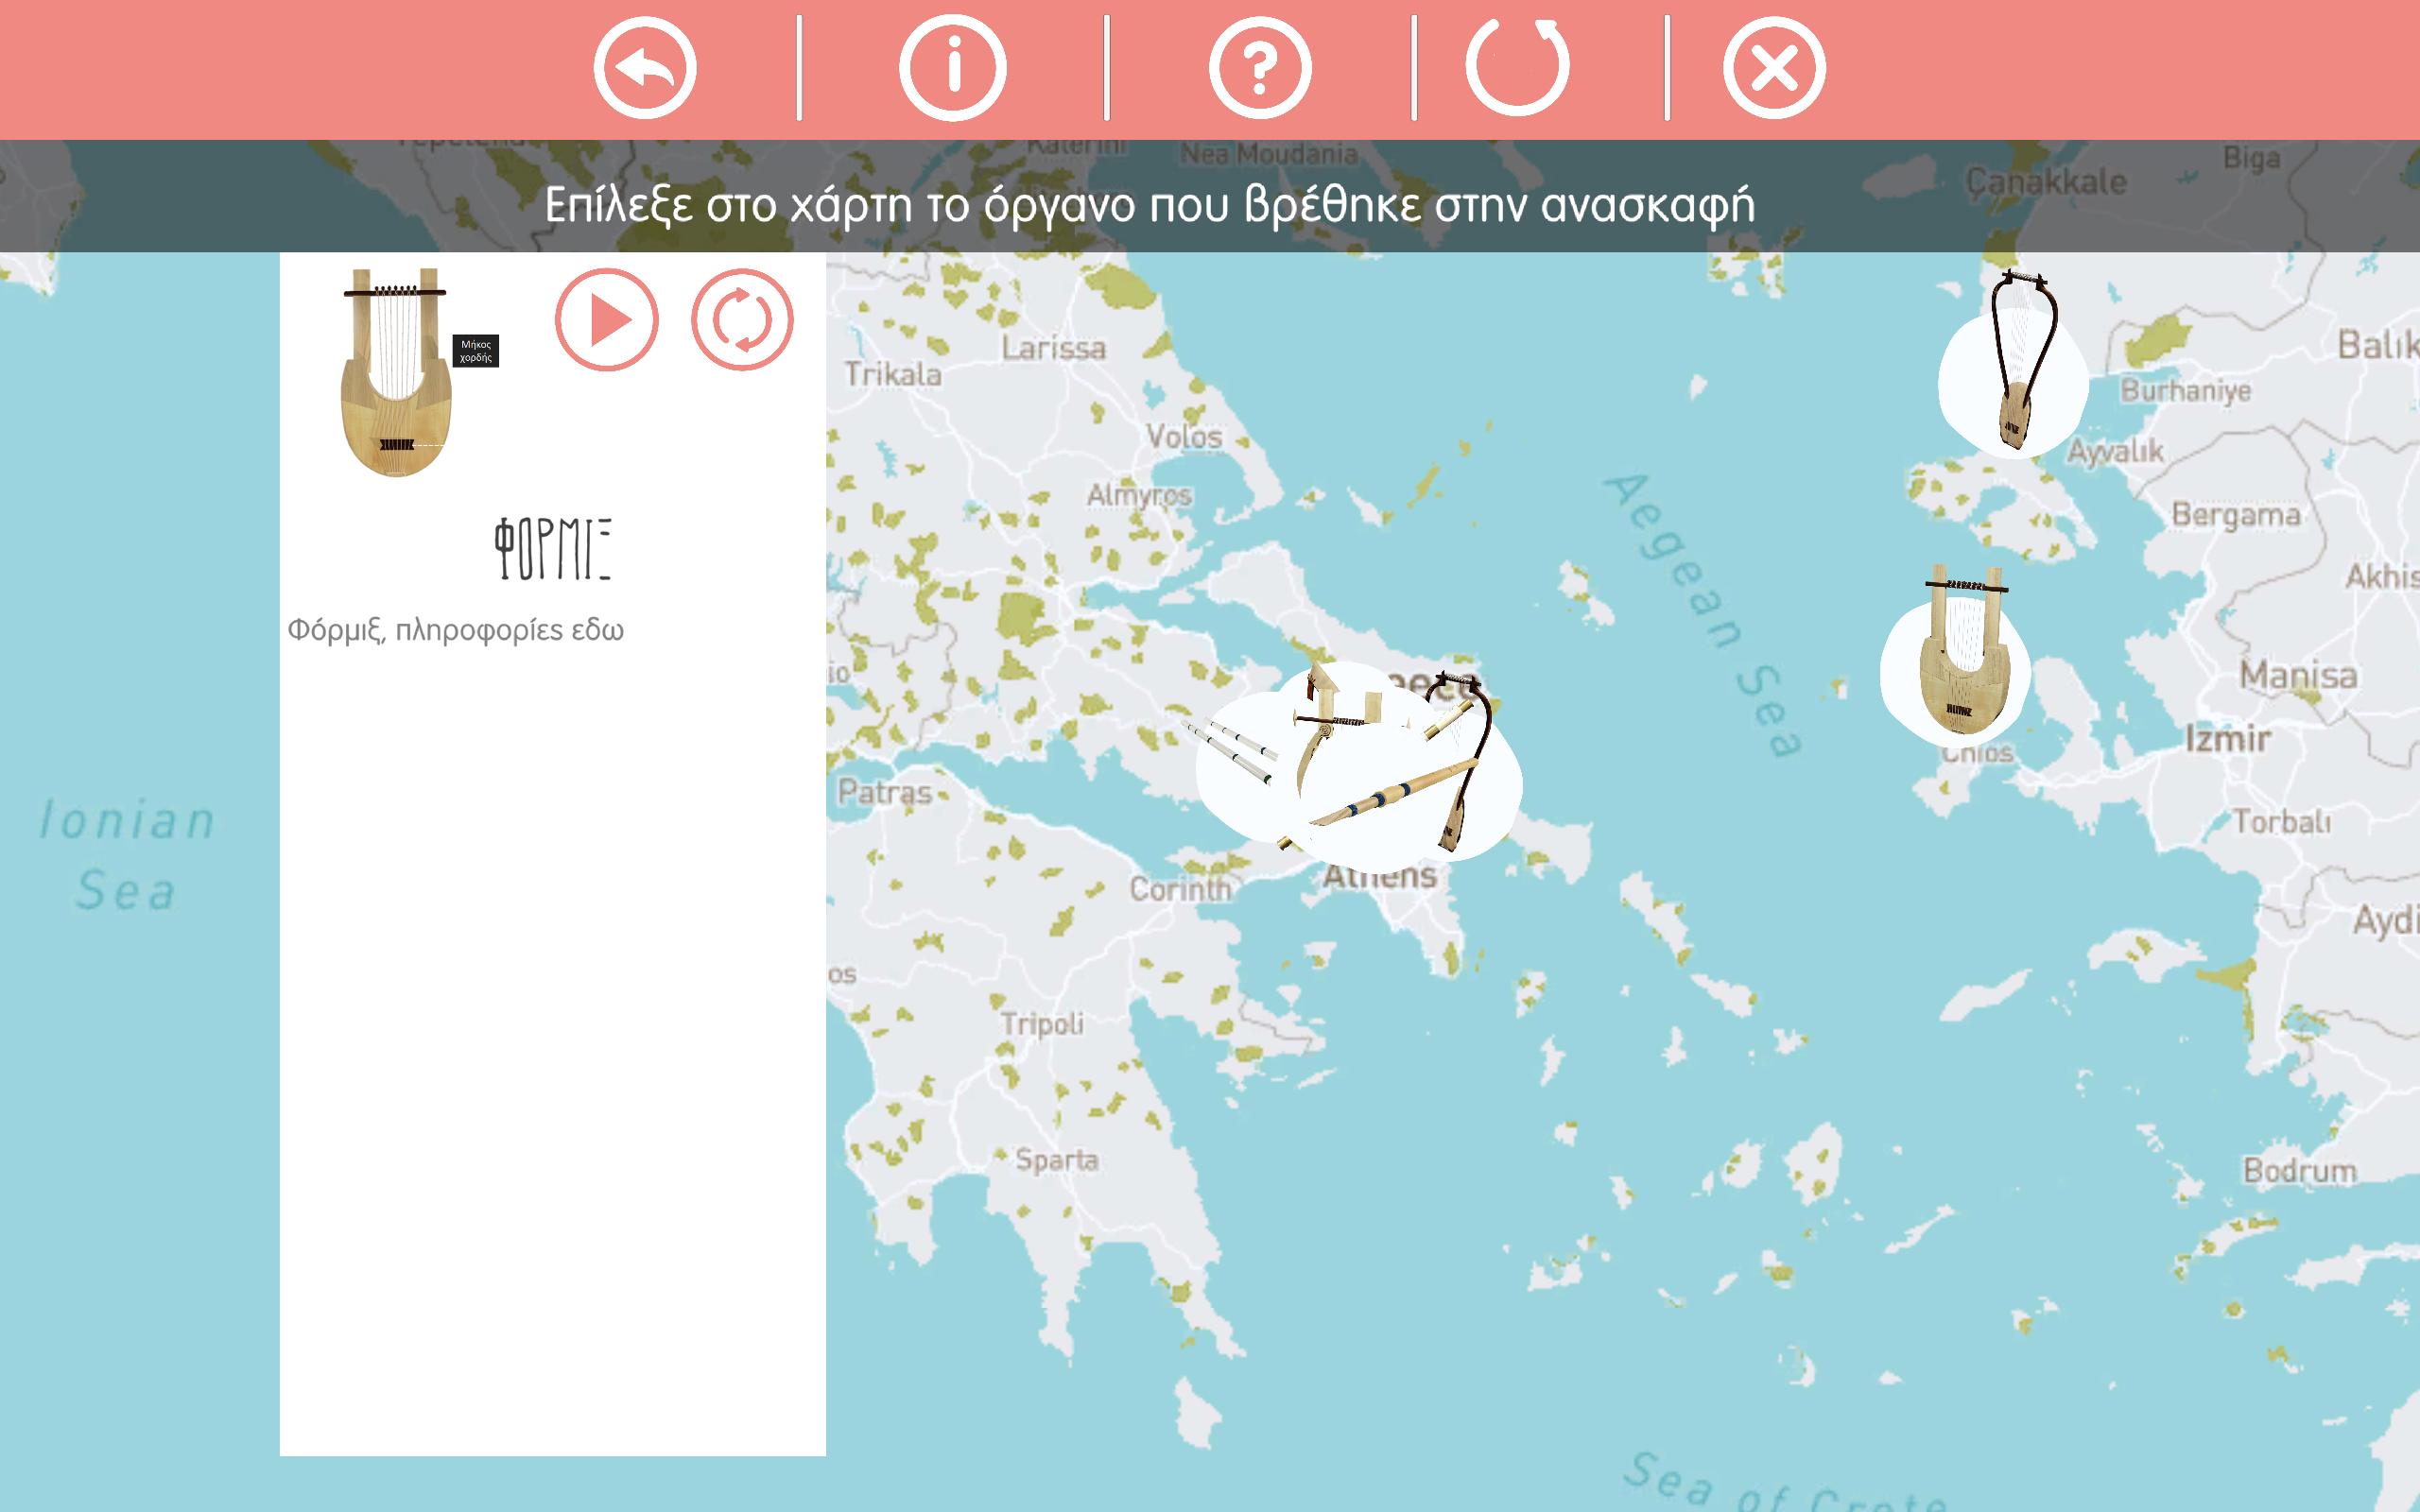The width and height of the screenshot is (2420, 1512).
Task: Click the phorminx thumbnail in side panel
Action: (395, 372)
